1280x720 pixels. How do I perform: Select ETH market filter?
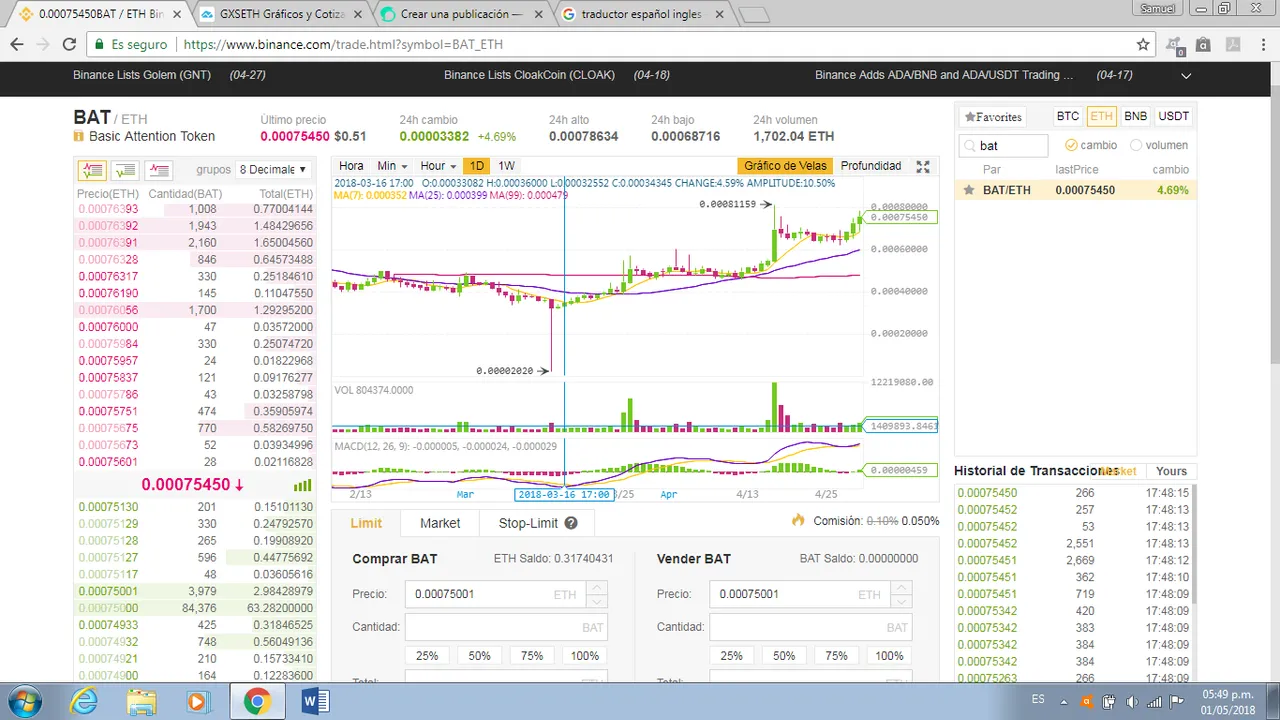1101,116
